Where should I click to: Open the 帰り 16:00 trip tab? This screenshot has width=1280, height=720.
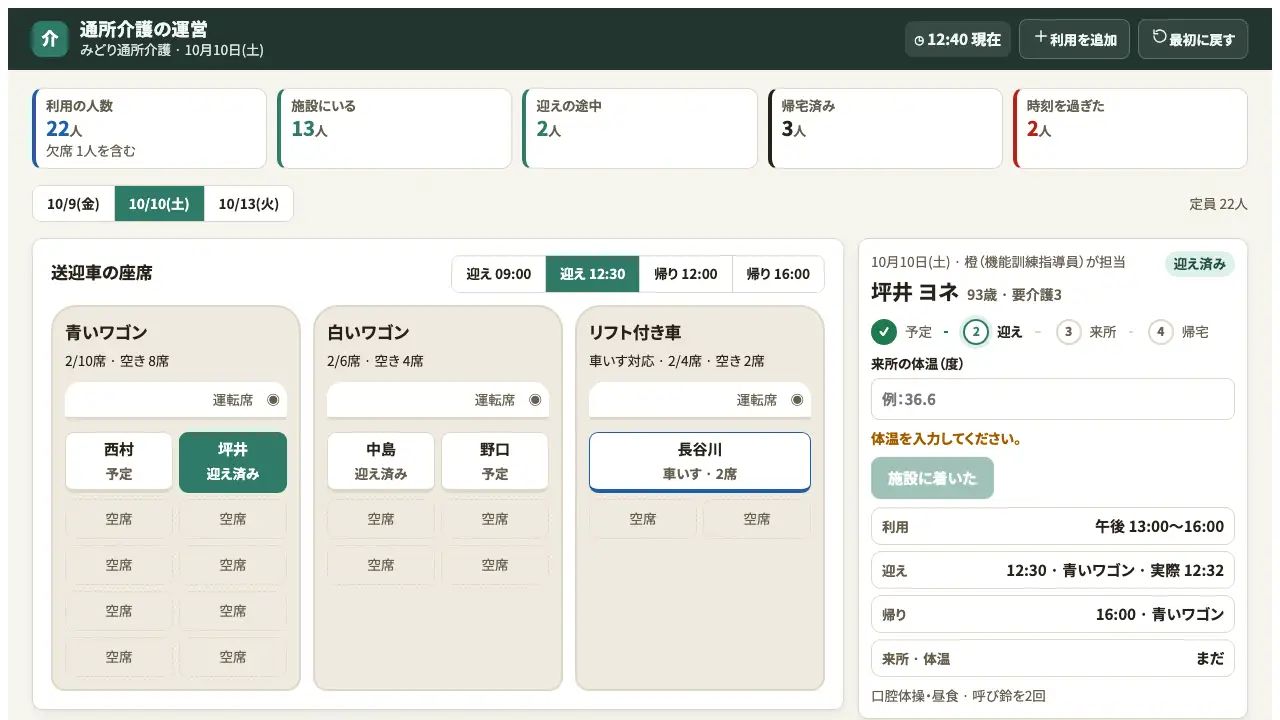tap(778, 274)
